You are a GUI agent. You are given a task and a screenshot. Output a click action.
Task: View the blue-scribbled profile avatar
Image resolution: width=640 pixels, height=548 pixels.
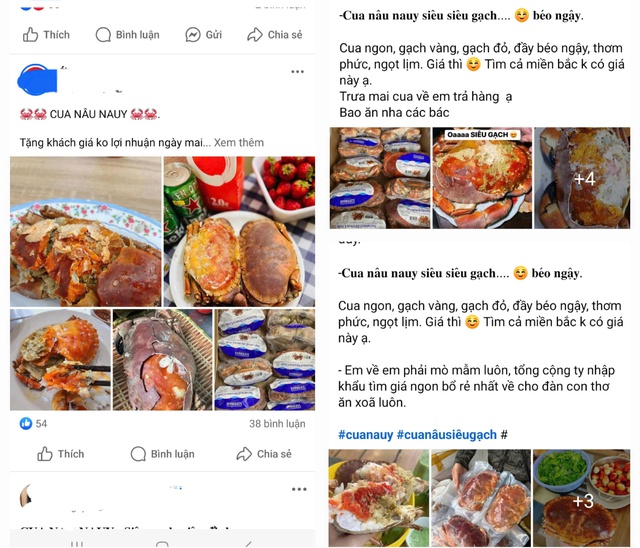[38, 80]
